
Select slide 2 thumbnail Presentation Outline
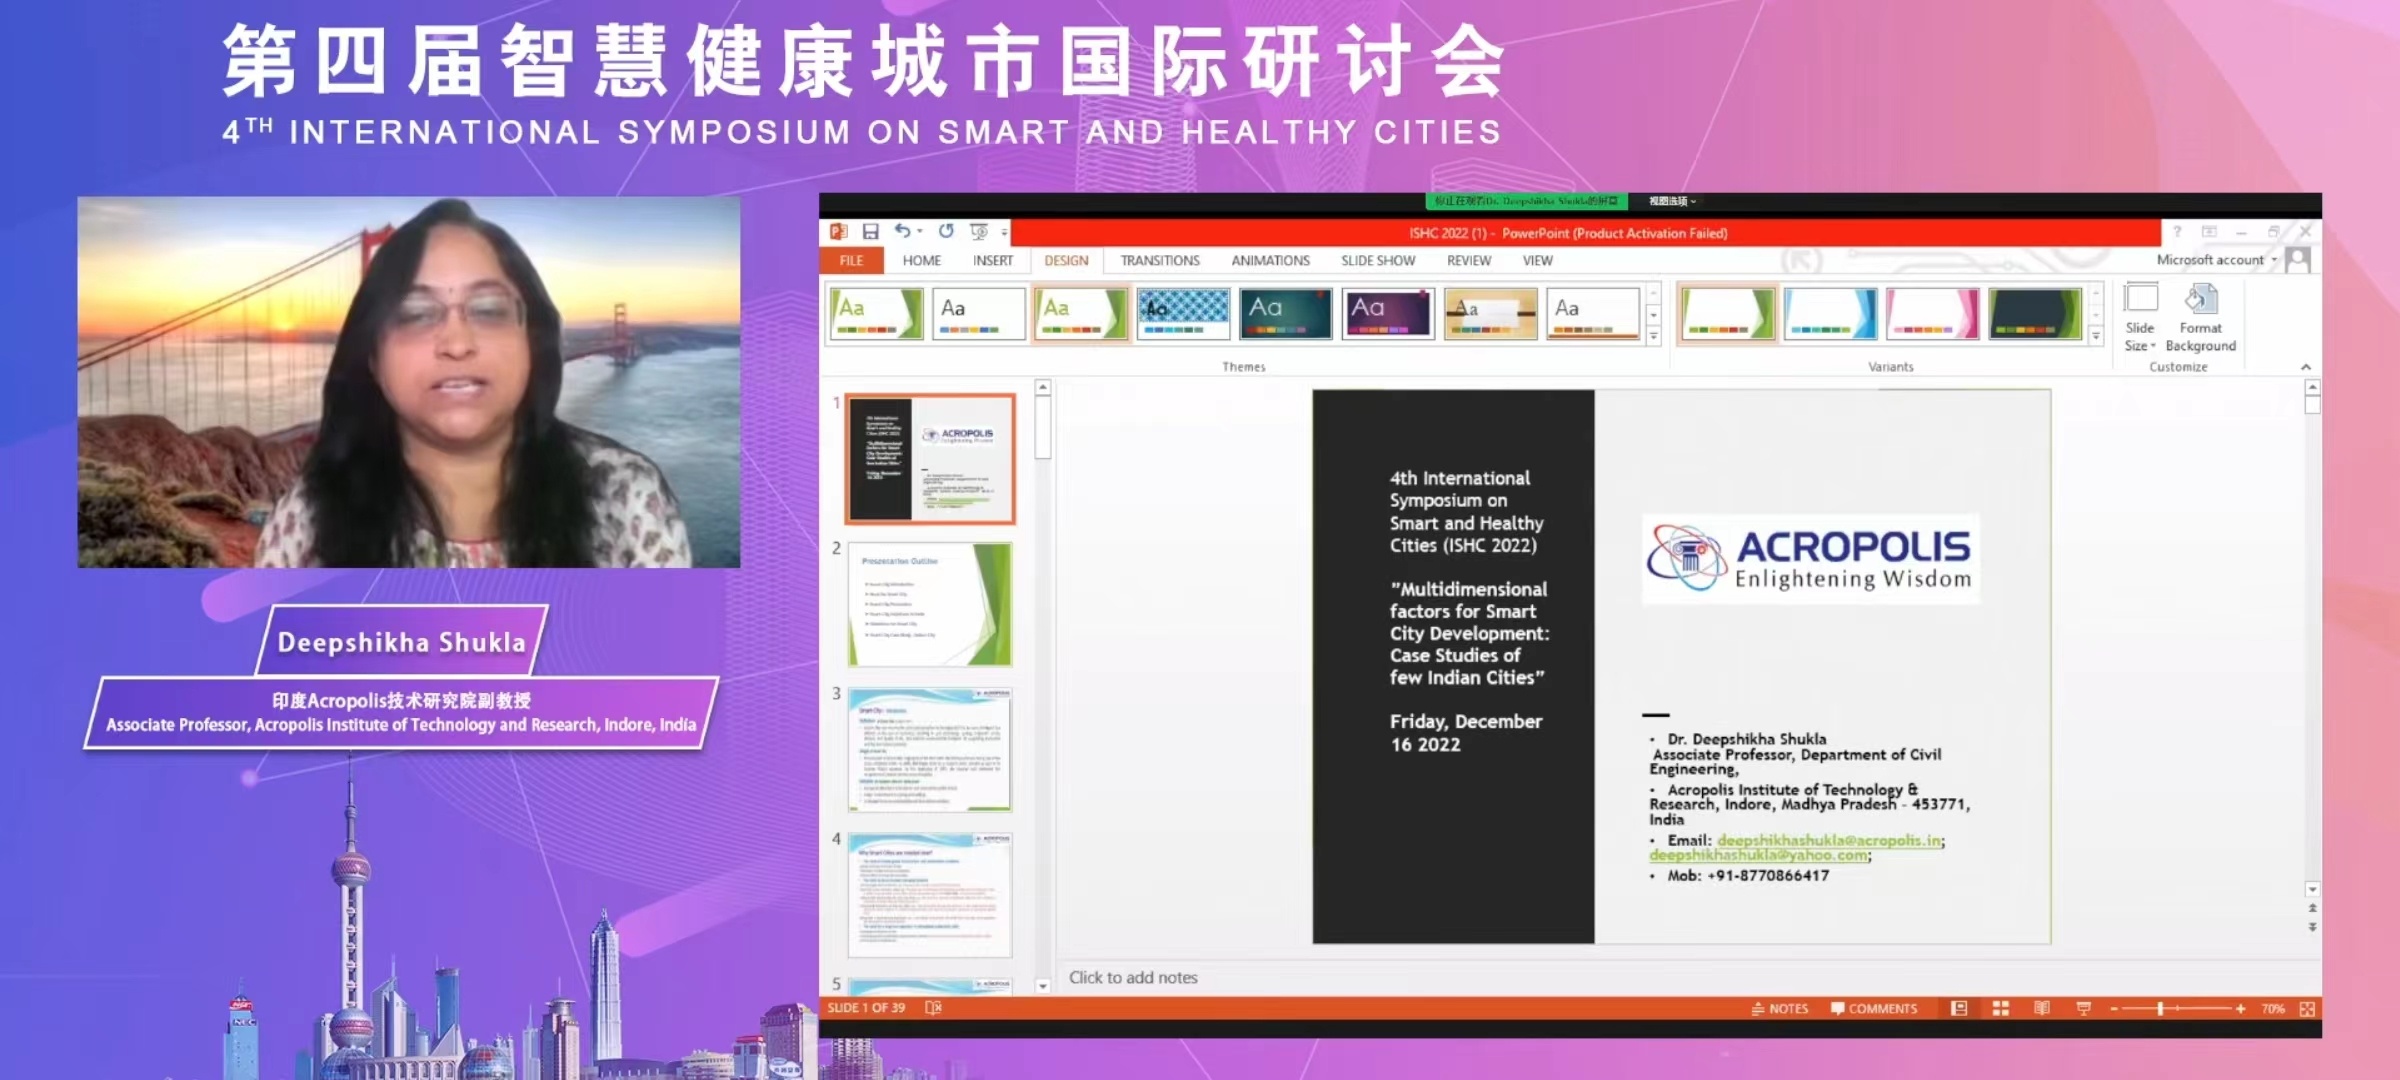[x=930, y=605]
